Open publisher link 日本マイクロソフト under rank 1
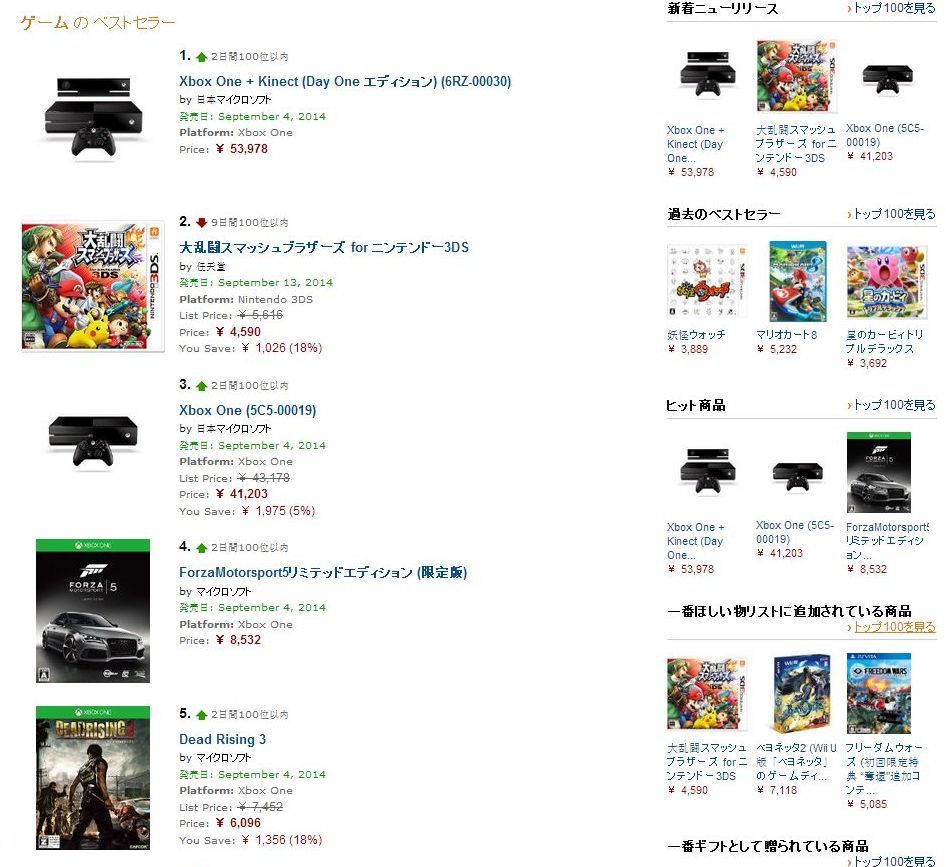 [x=232, y=99]
